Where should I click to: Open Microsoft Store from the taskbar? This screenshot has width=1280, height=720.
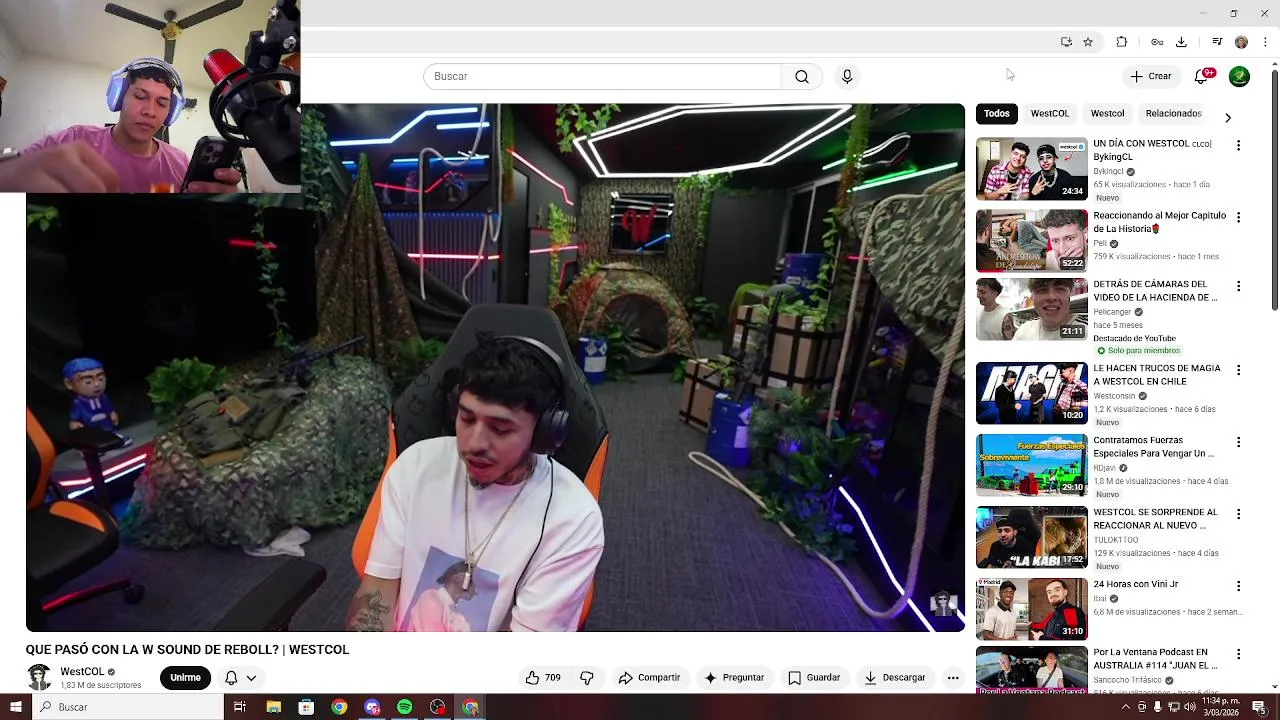[x=306, y=707]
